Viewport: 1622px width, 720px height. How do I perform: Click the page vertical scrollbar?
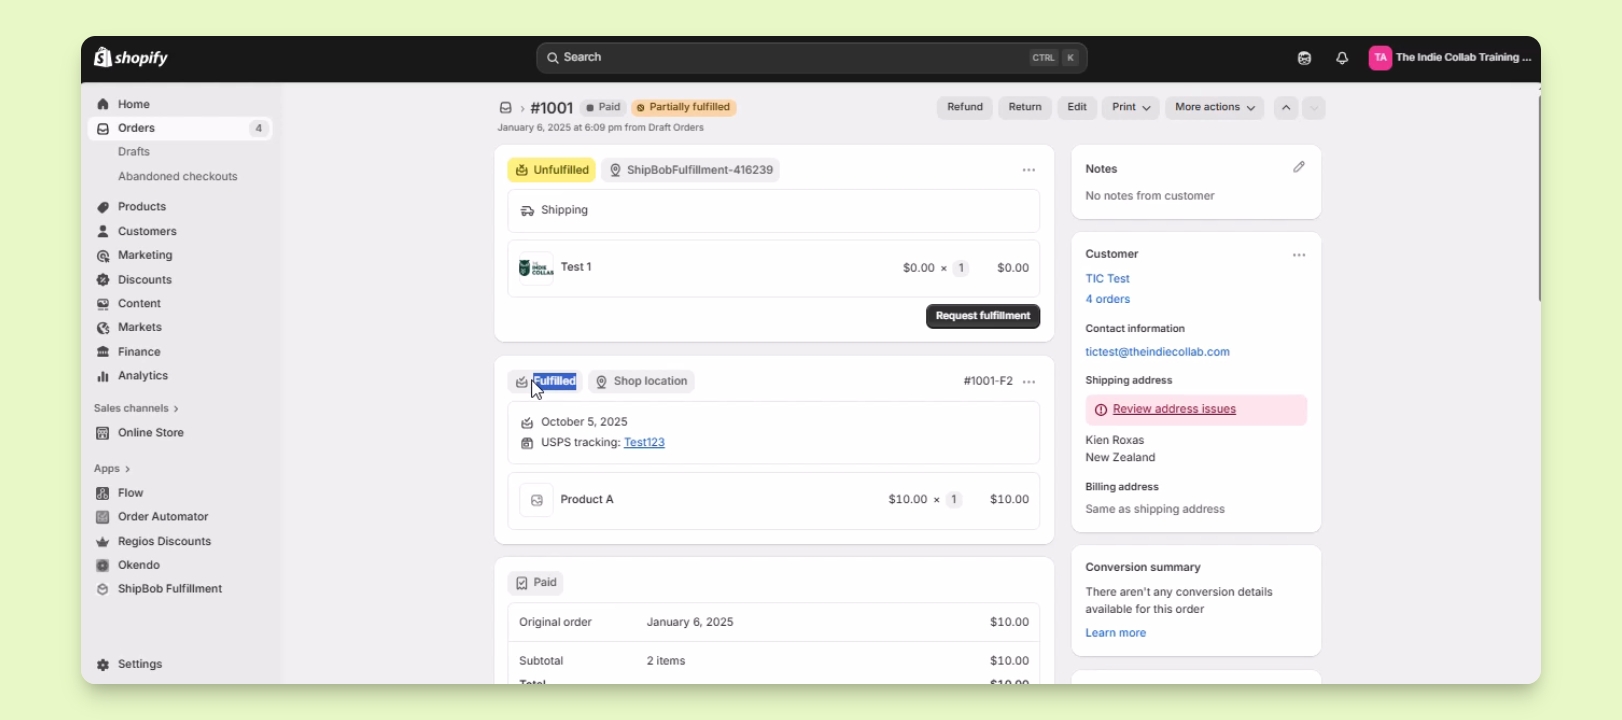click(x=1539, y=198)
